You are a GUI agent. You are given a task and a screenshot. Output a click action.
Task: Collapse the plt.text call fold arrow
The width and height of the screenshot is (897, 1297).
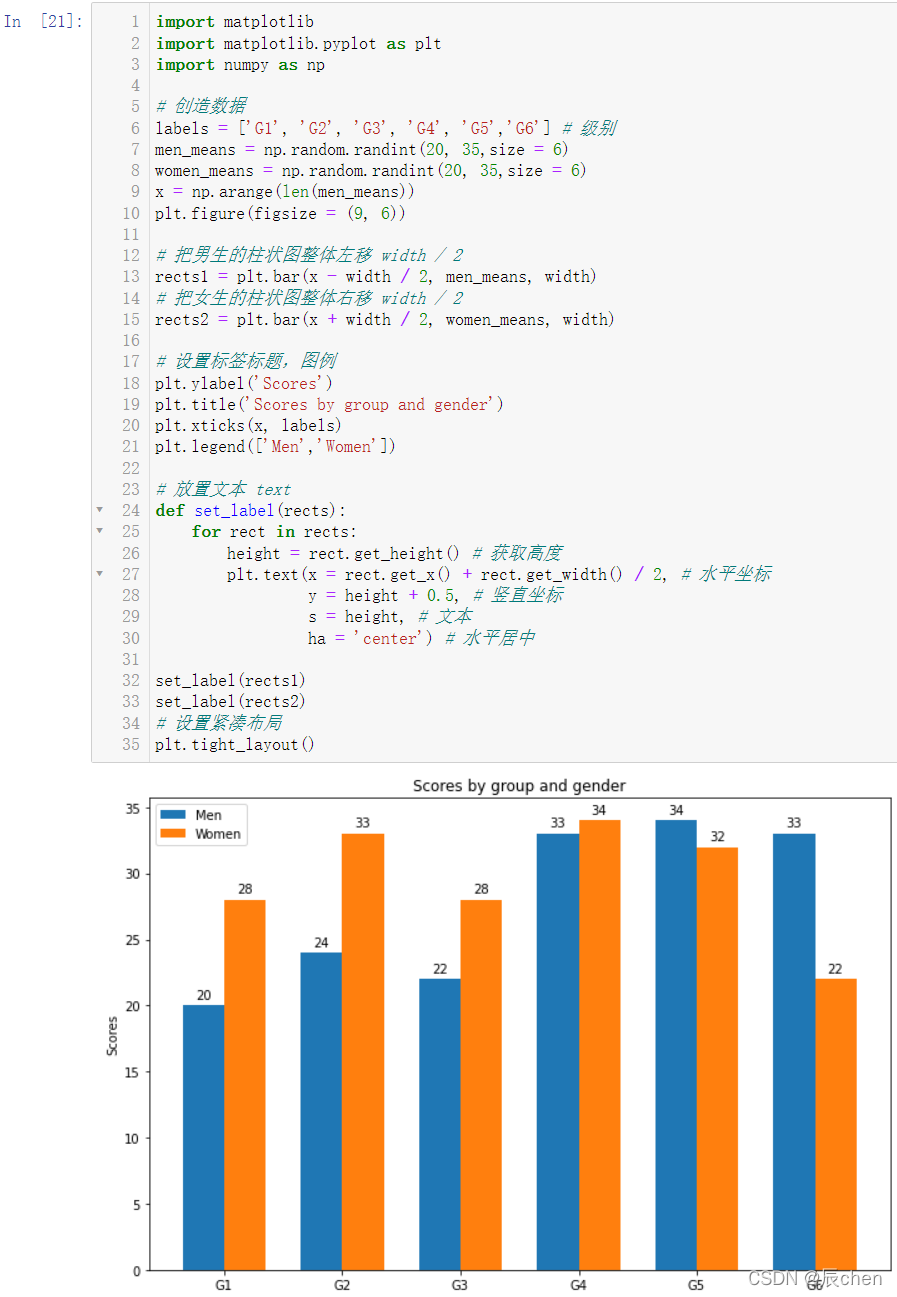pyautogui.click(x=99, y=574)
